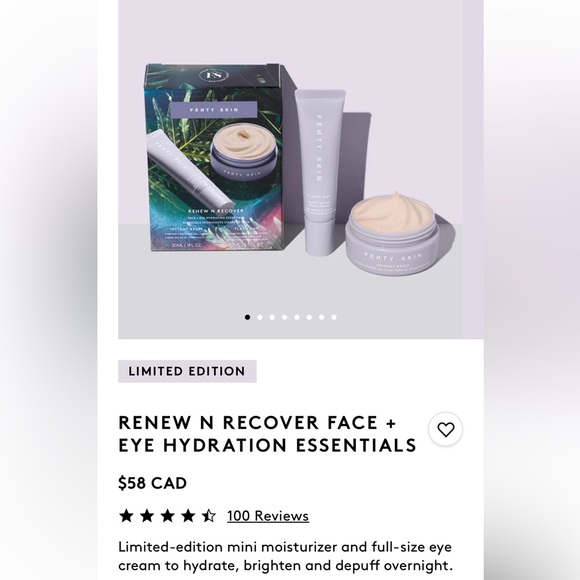Select the fourth image carousel dot
The height and width of the screenshot is (580, 580).
tap(284, 317)
